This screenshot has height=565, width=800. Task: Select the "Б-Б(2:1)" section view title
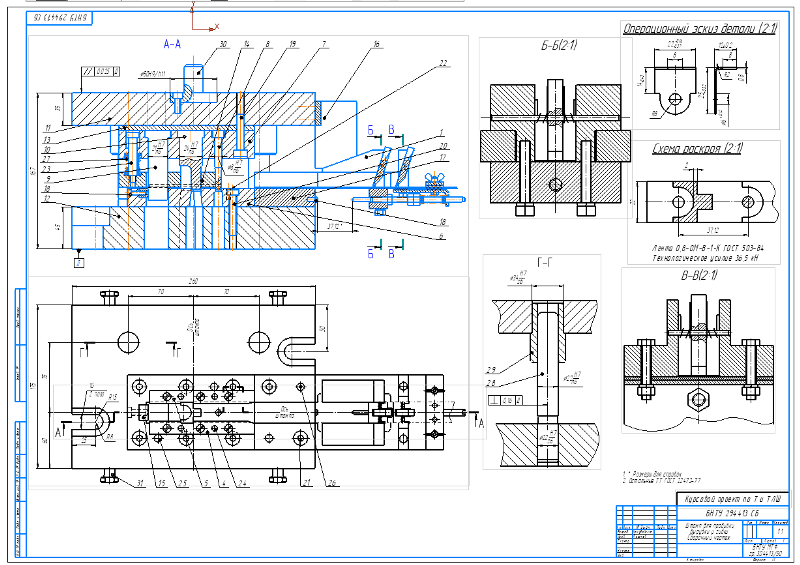pyautogui.click(x=559, y=45)
